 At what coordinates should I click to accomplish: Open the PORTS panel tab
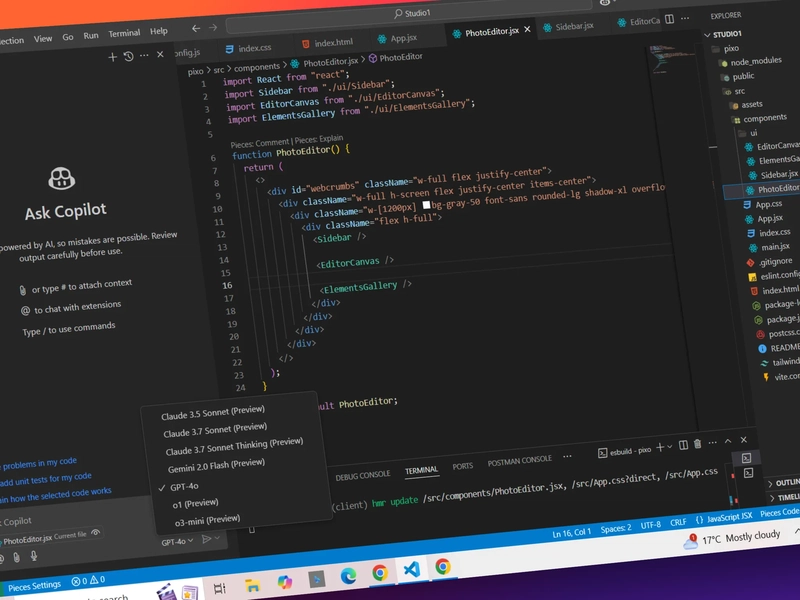tap(462, 466)
